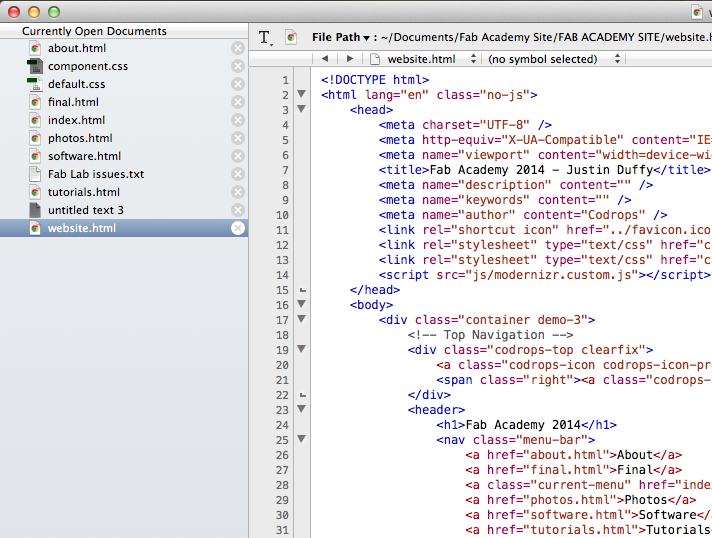Open the text options T icon
Image resolution: width=712 pixels, height=538 pixels.
(265, 38)
